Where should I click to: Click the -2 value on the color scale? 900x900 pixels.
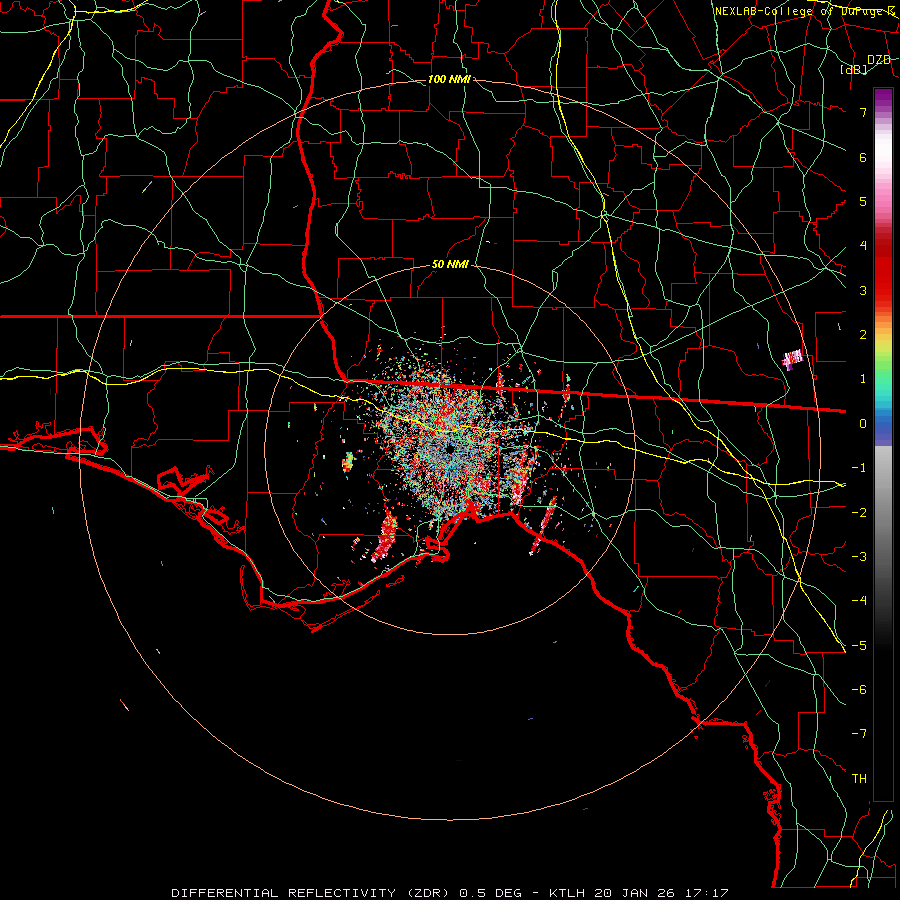859,512
